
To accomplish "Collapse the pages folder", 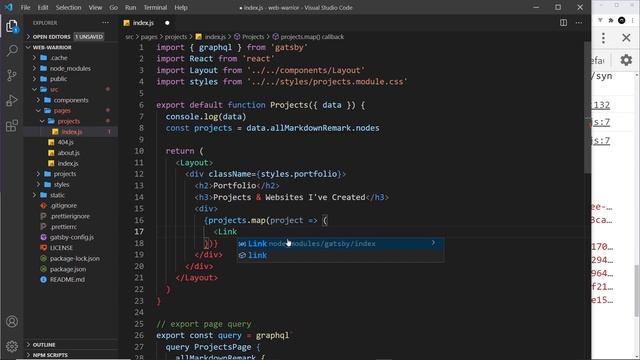I will point(71,111).
